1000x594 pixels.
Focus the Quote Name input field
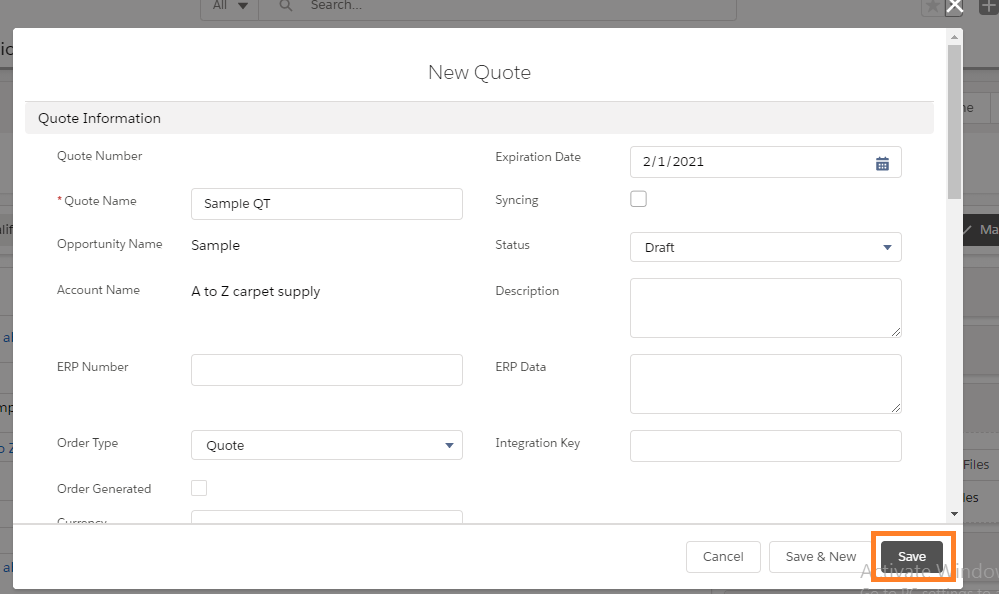(327, 204)
